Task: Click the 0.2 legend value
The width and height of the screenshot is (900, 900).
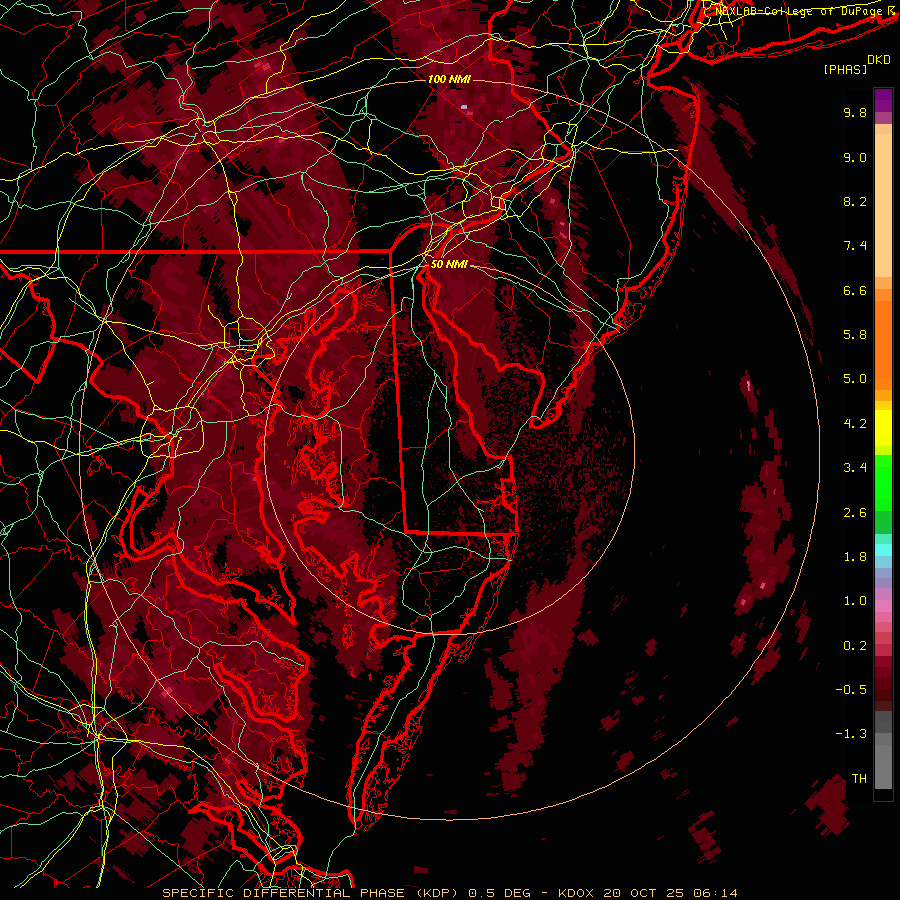Action: [855, 646]
